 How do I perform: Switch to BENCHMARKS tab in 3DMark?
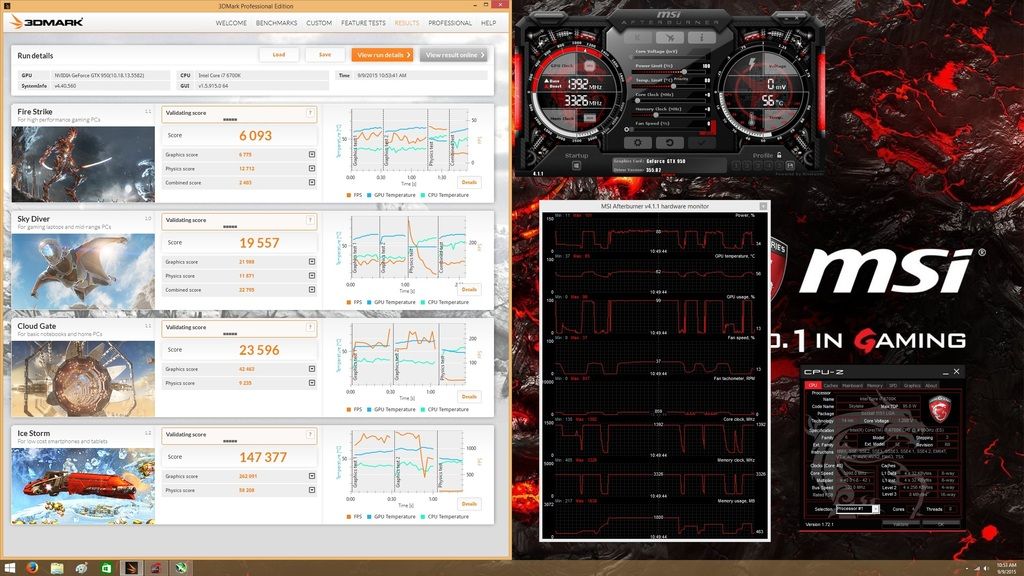(x=275, y=22)
